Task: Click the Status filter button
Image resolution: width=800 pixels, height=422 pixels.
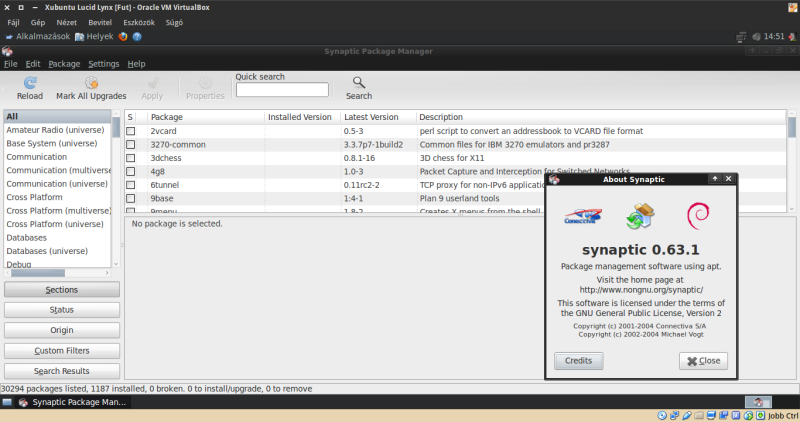Action: click(62, 310)
